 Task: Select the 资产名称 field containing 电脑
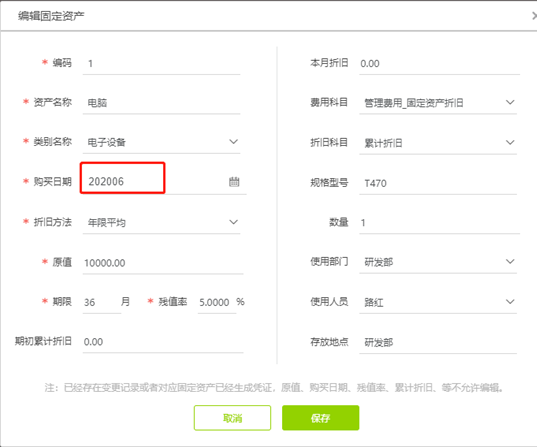point(161,103)
